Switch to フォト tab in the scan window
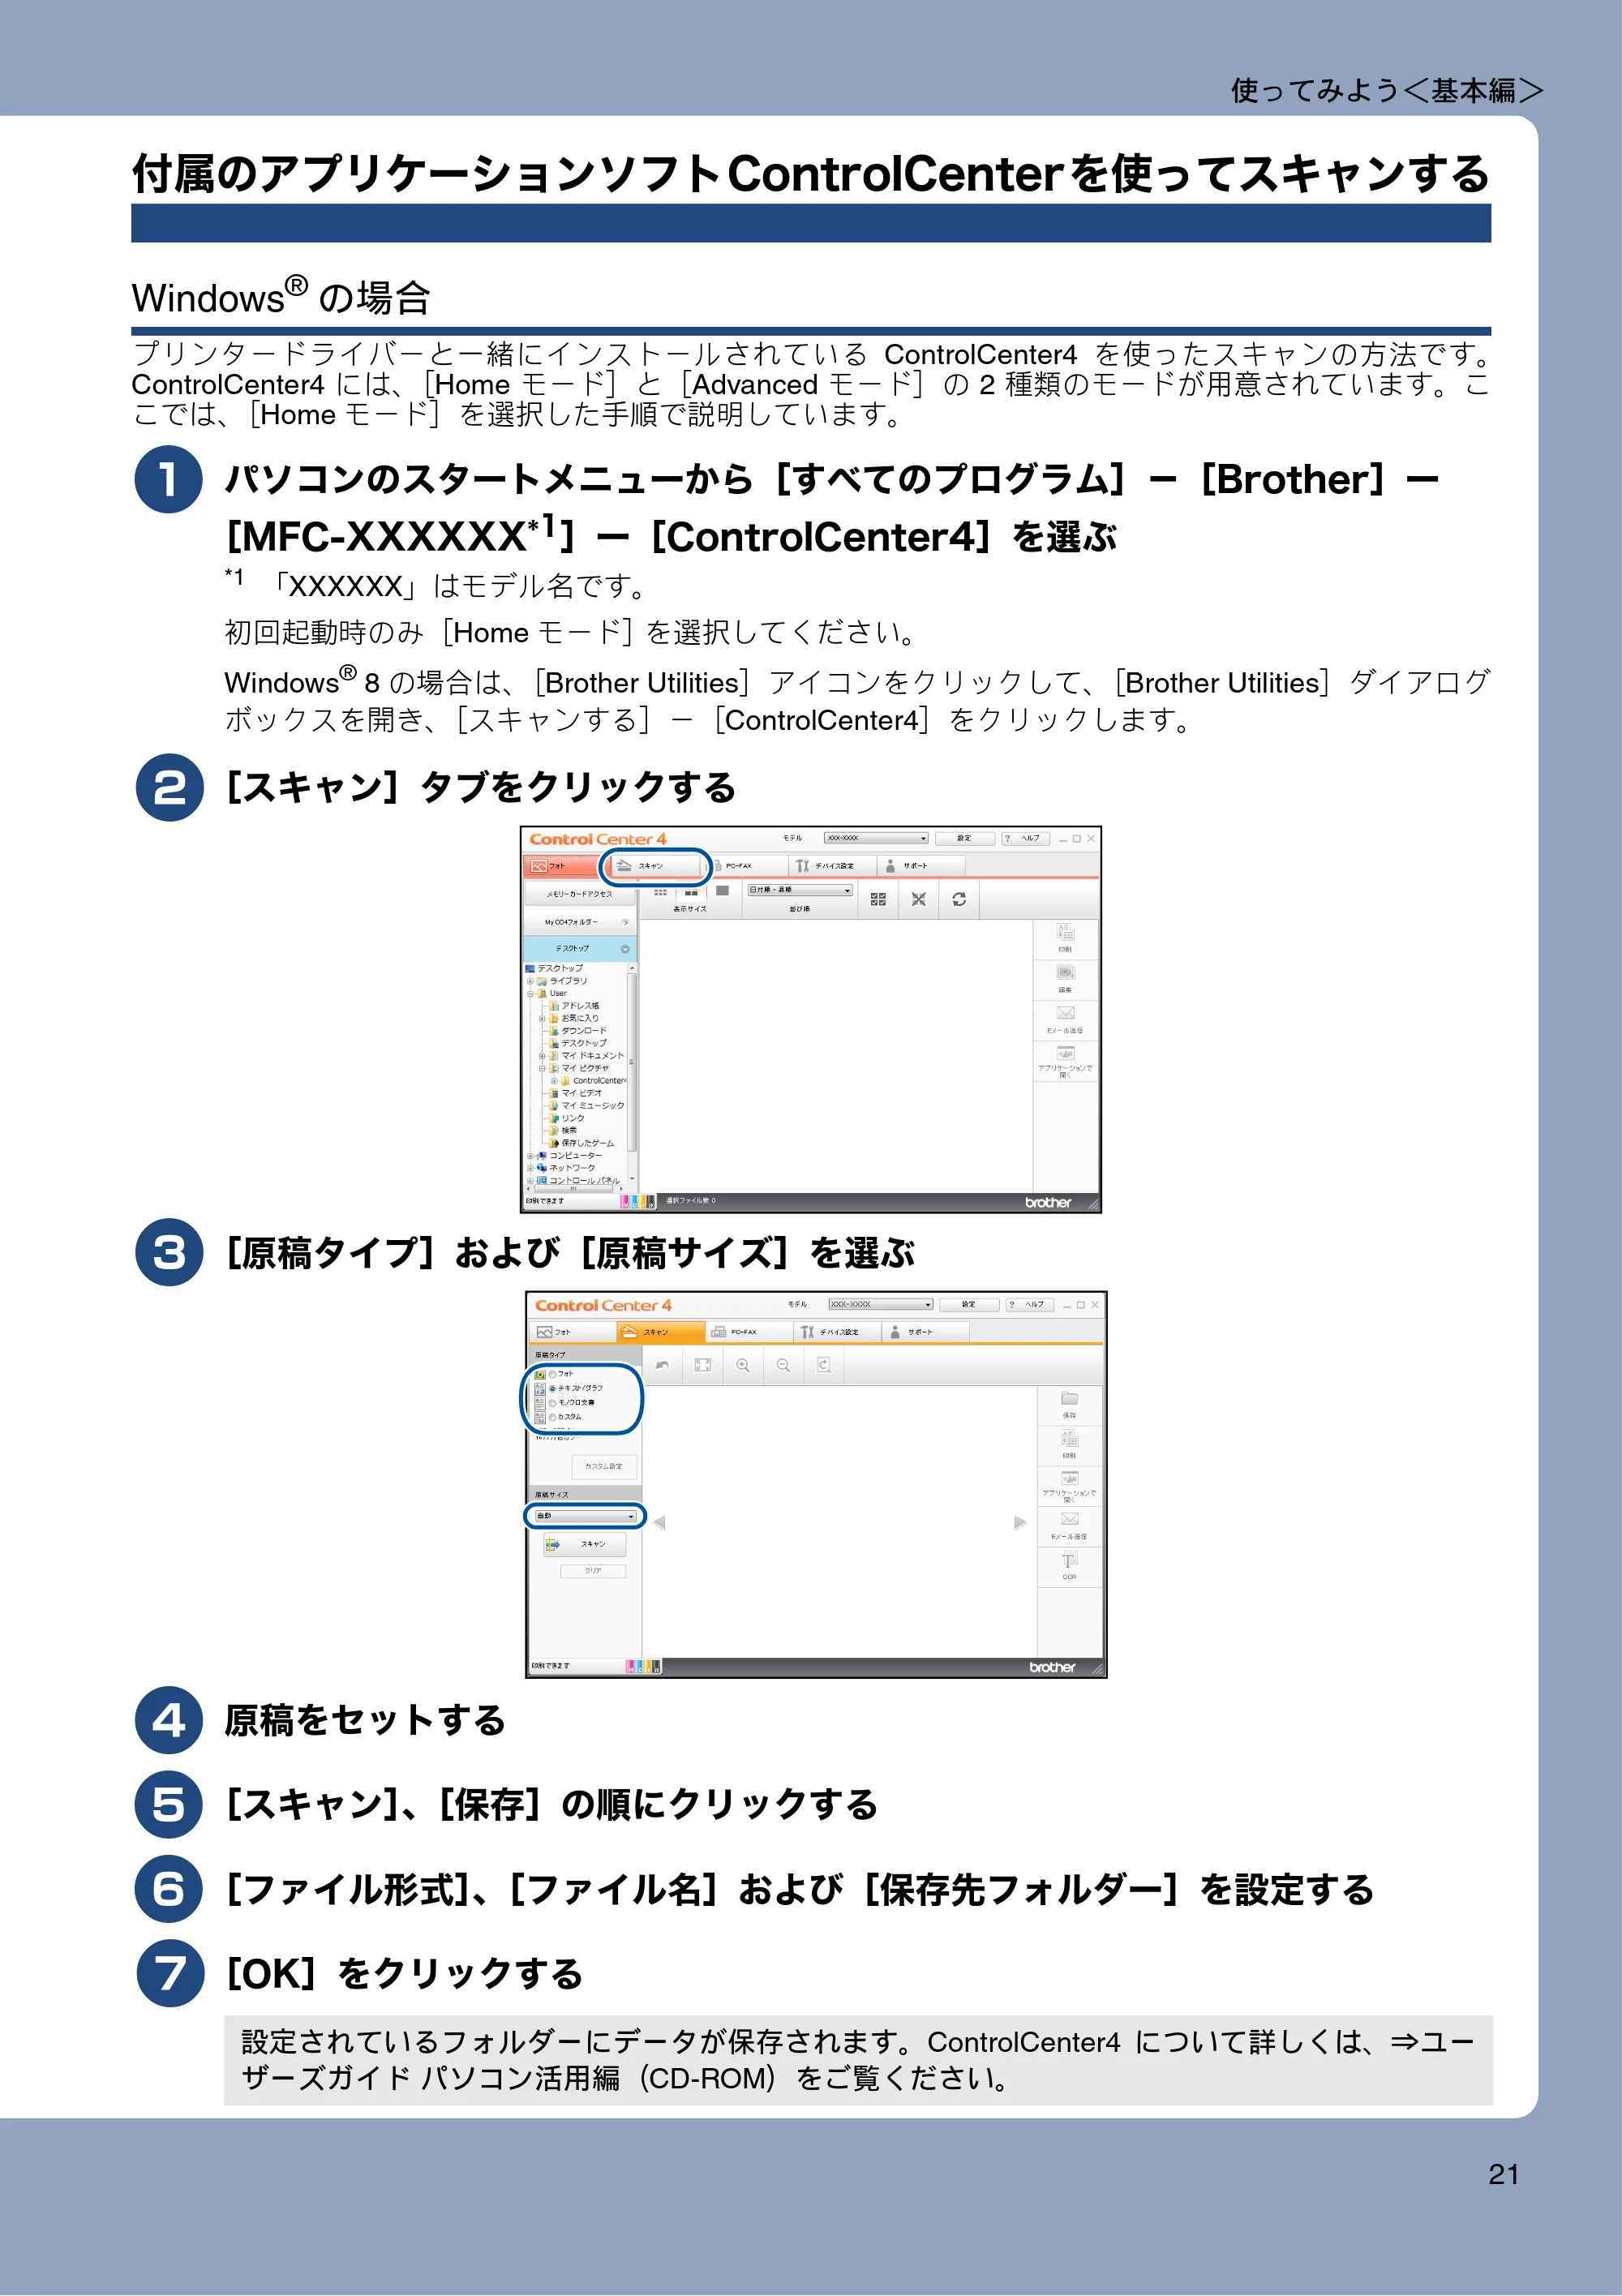 pos(572,1332)
